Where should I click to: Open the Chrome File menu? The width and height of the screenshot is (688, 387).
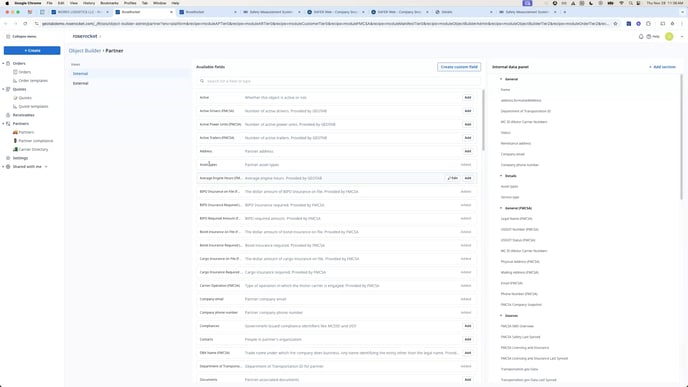tap(50, 3)
